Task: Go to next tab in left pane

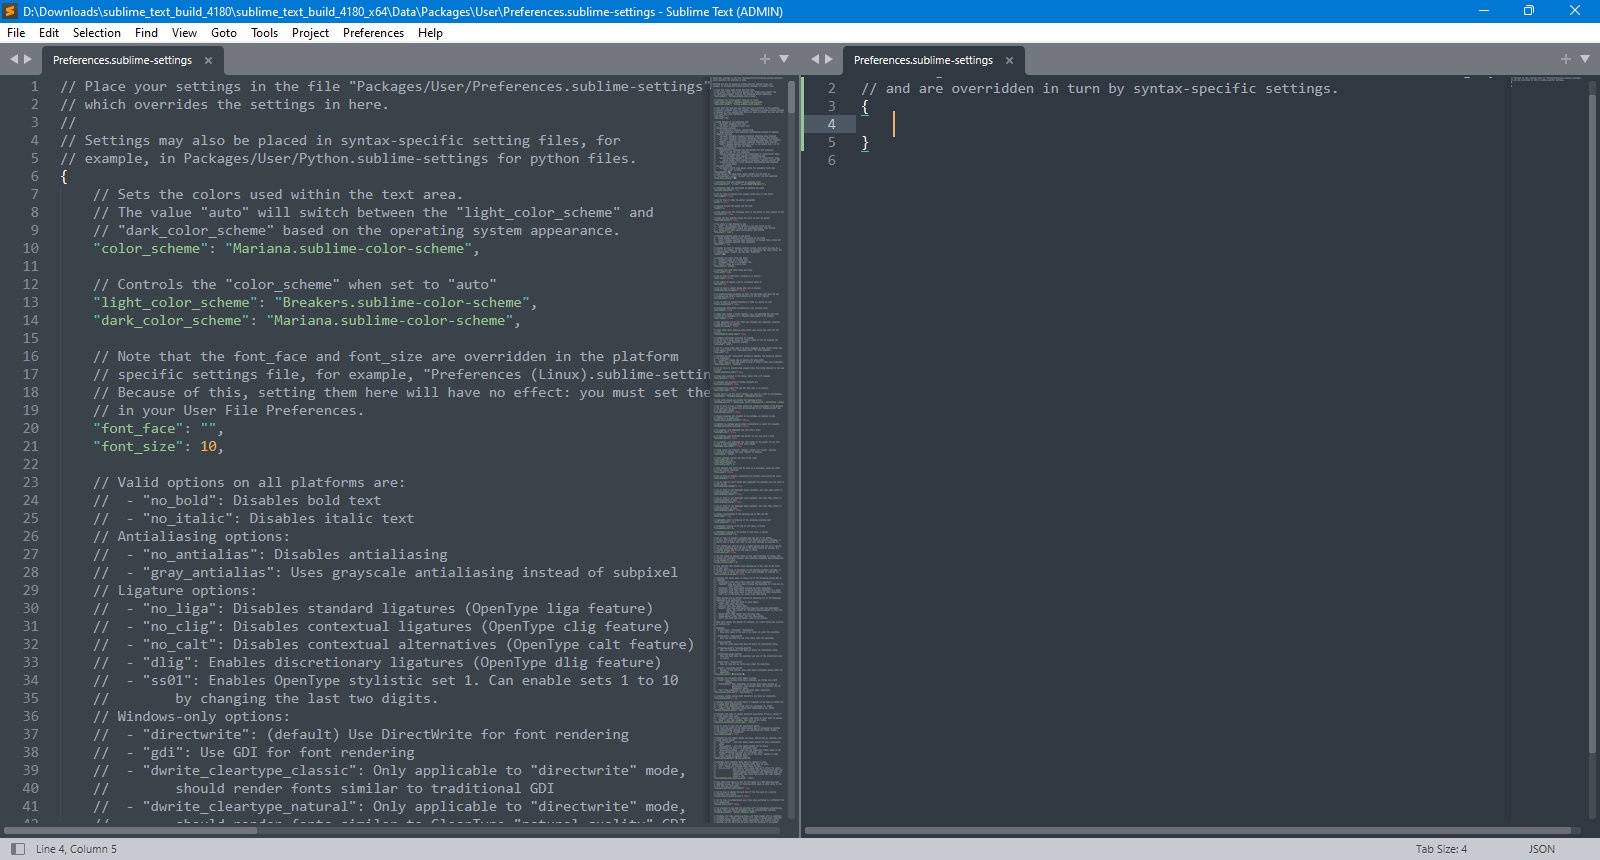Action: click(28, 59)
